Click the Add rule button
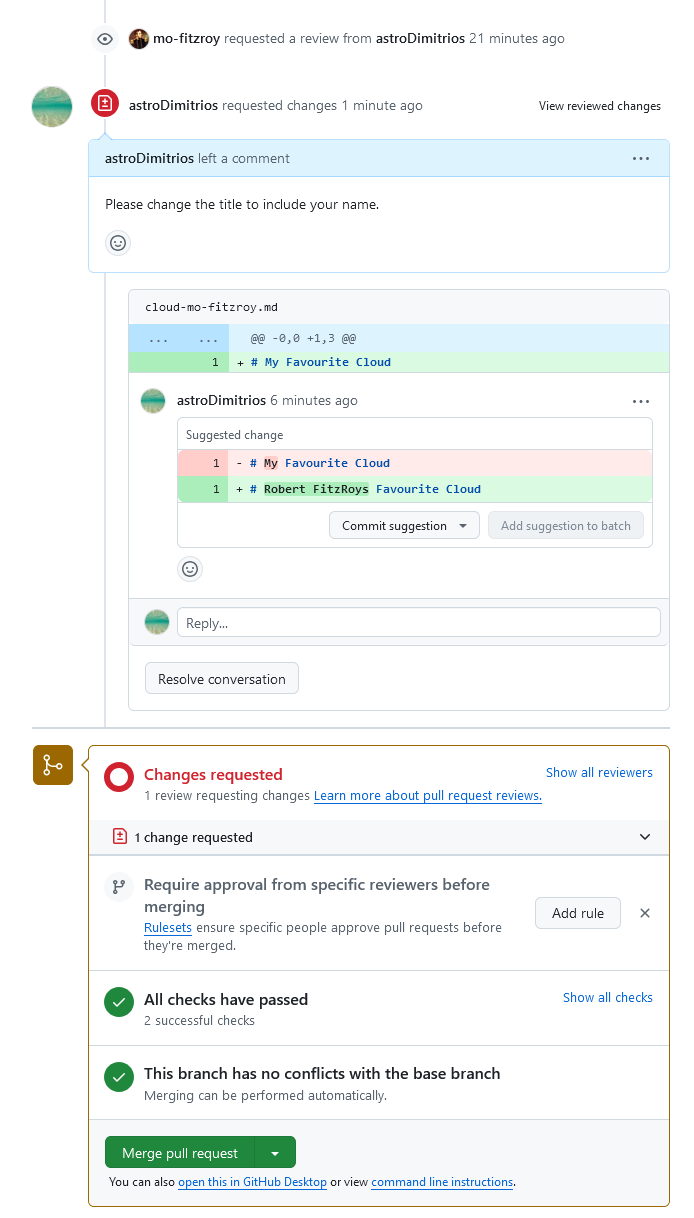The width and height of the screenshot is (694, 1218). coord(577,913)
